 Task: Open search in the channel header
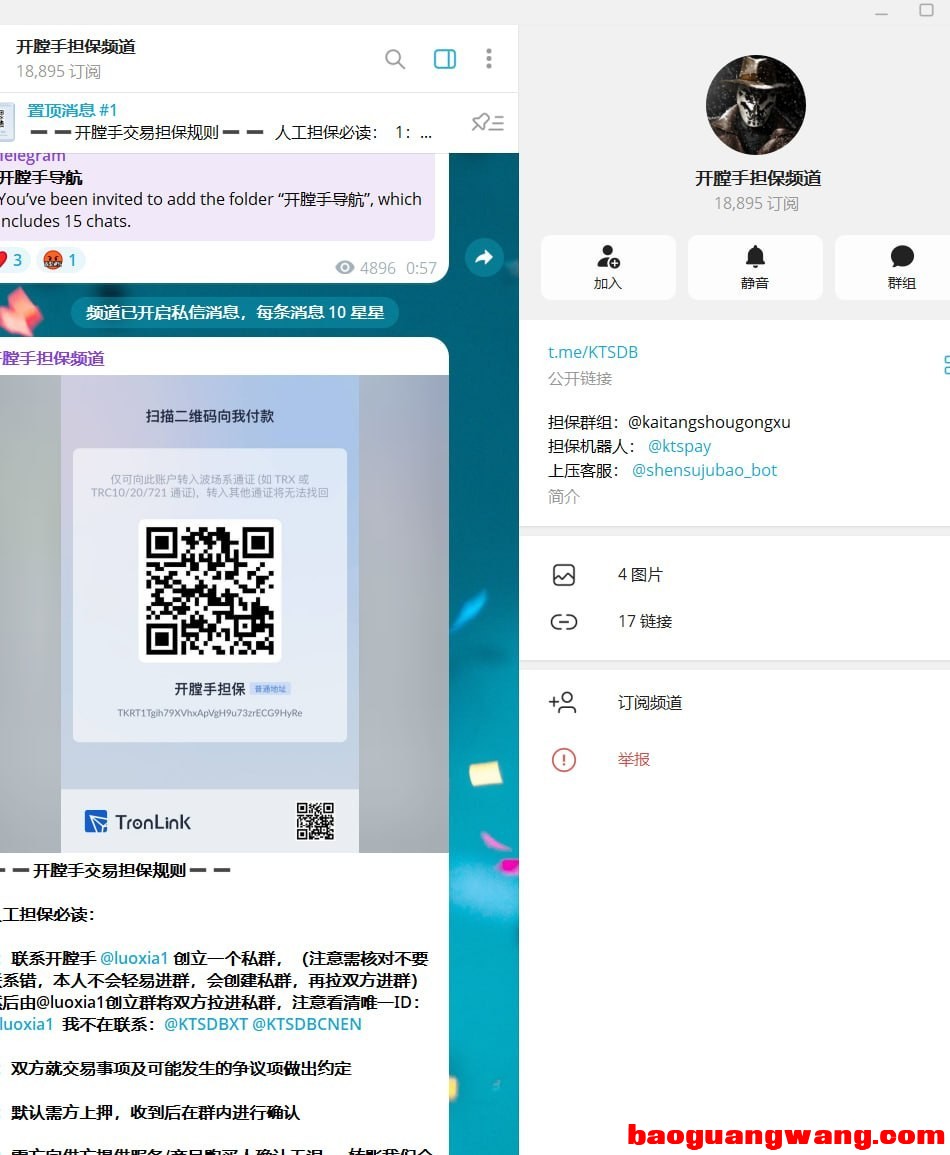(x=395, y=59)
